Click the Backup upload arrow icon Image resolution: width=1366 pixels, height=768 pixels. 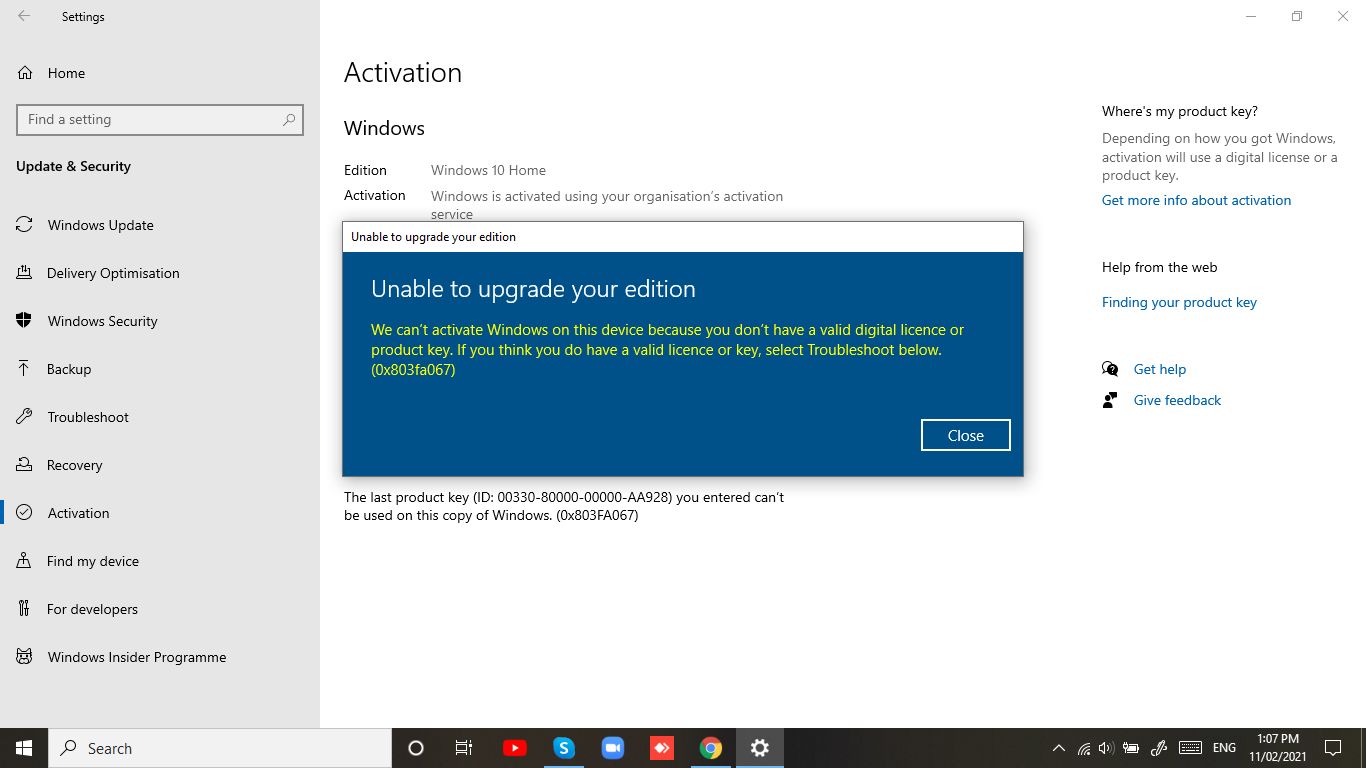(x=24, y=368)
